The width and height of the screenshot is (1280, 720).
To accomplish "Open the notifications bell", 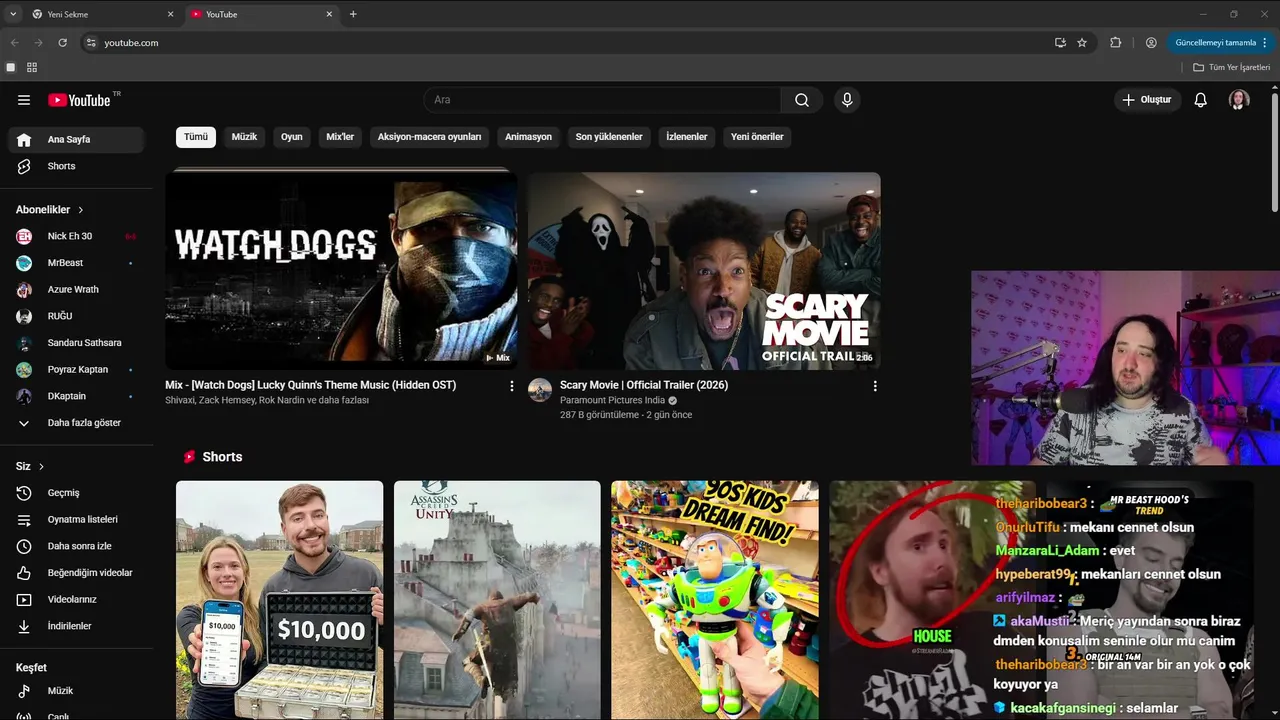I will pyautogui.click(x=1201, y=100).
